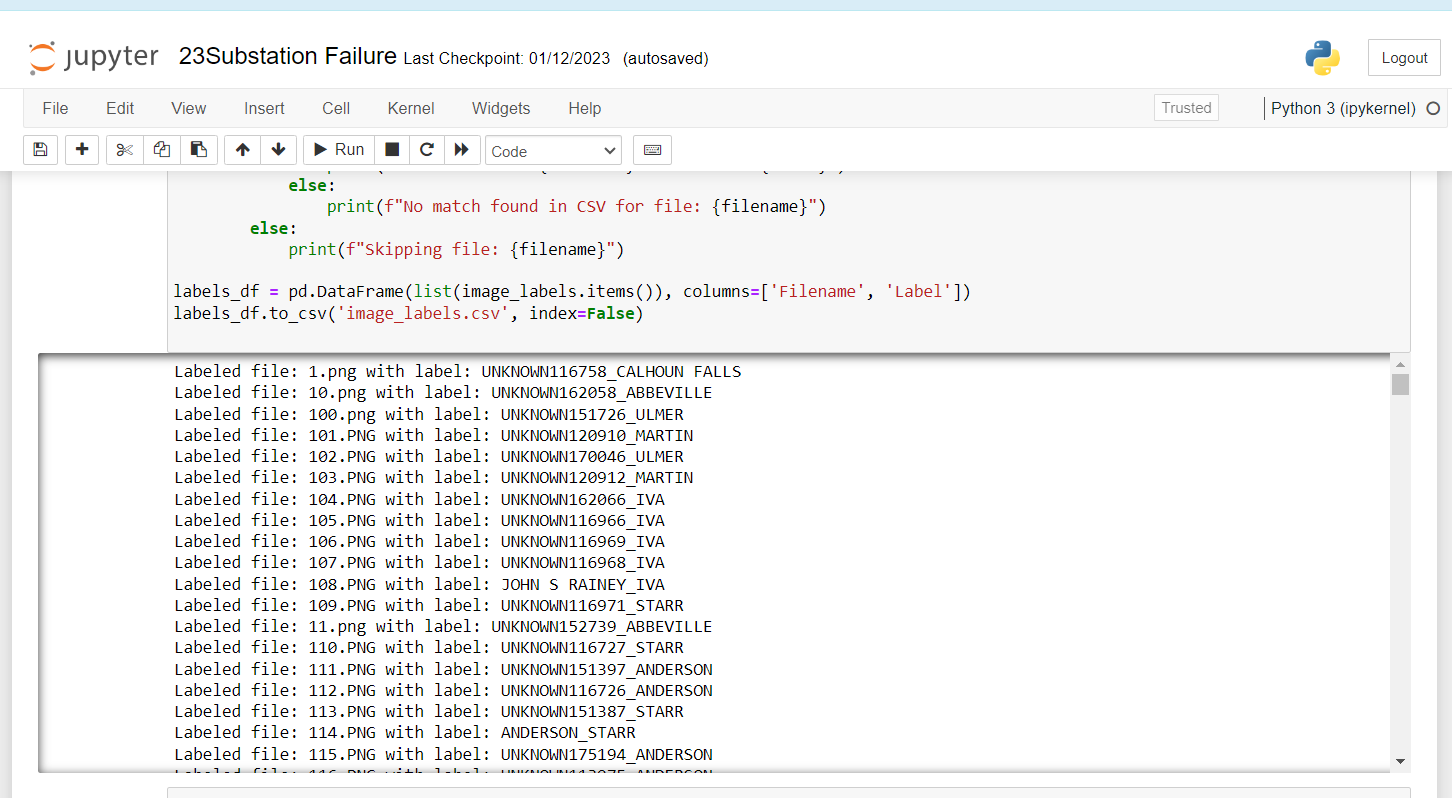Move the selected cell up
The width and height of the screenshot is (1452, 798).
pos(241,149)
